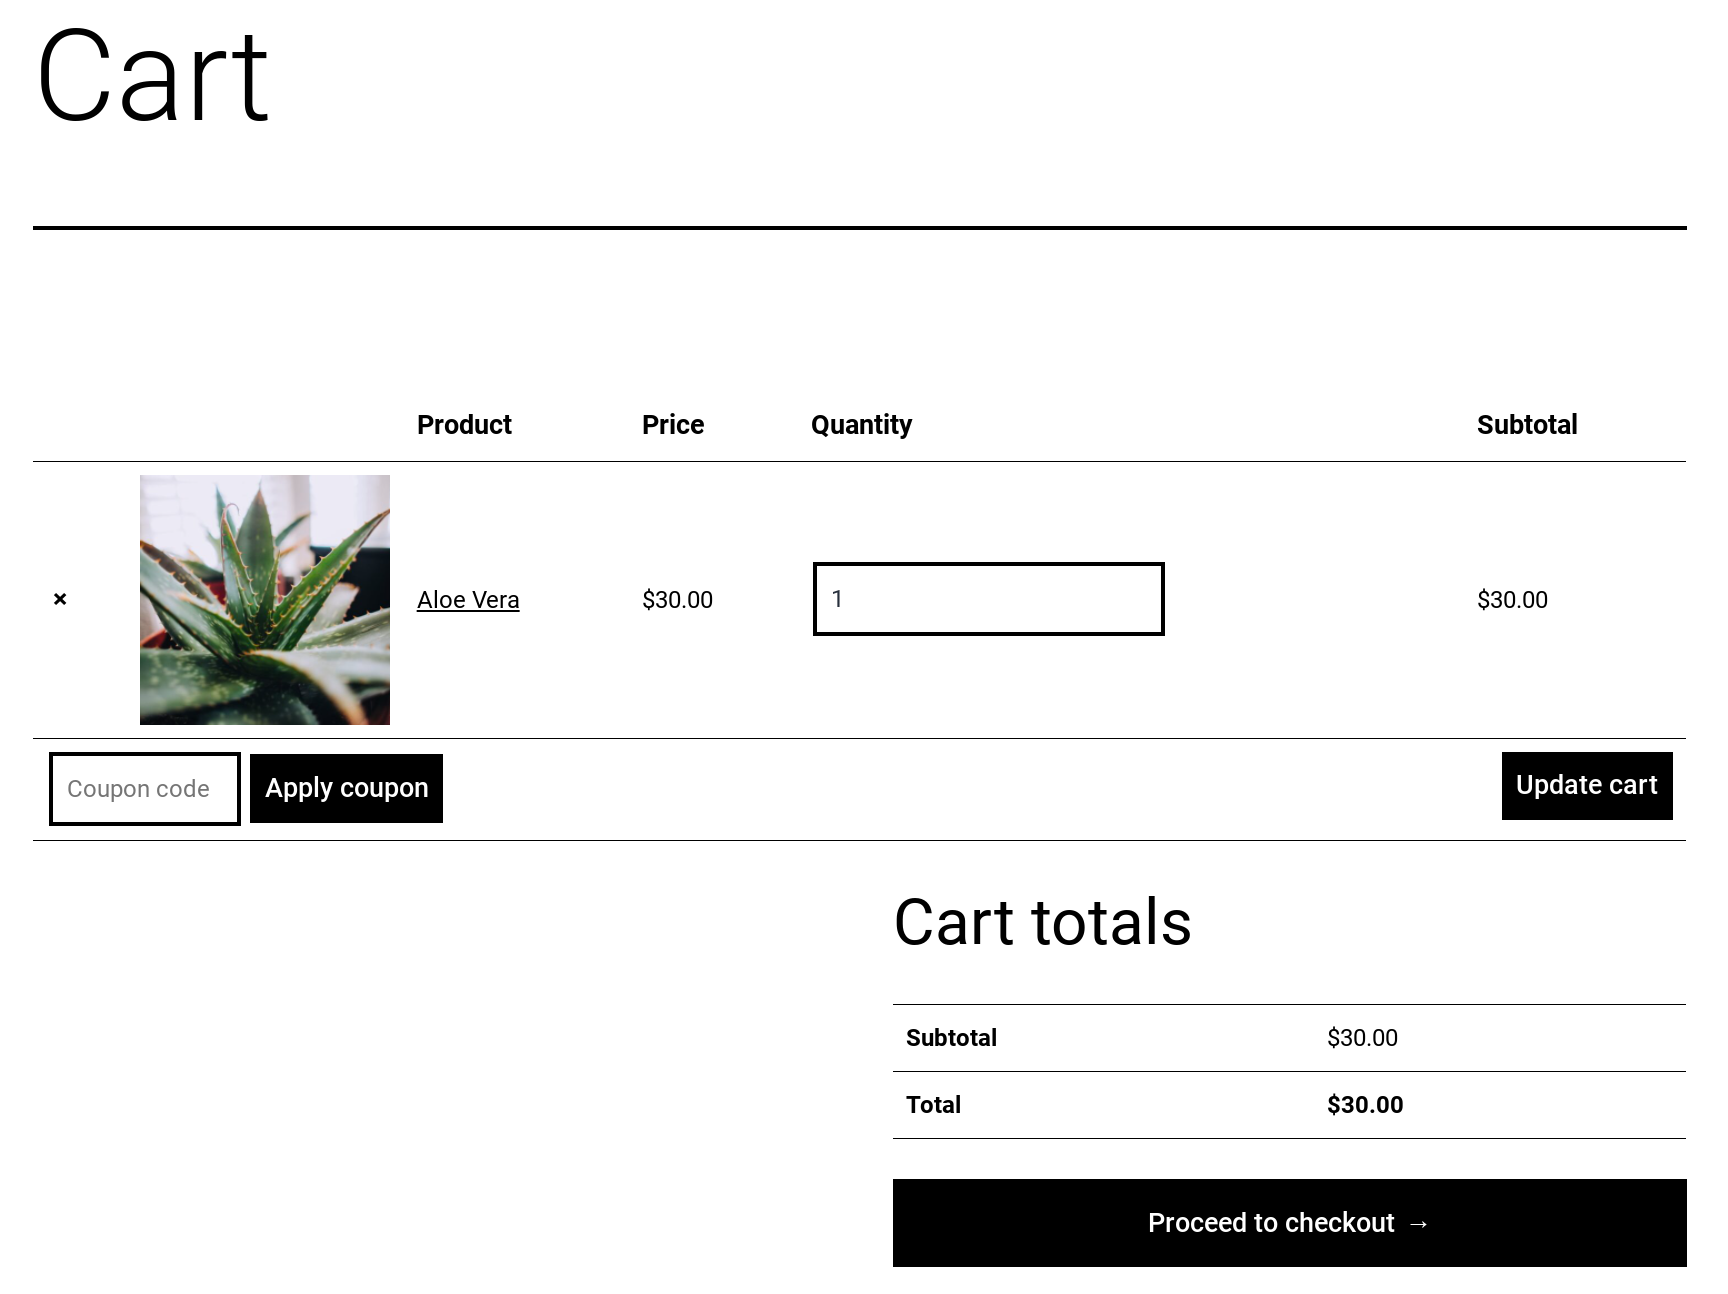Click the Update cart button

1587,786
